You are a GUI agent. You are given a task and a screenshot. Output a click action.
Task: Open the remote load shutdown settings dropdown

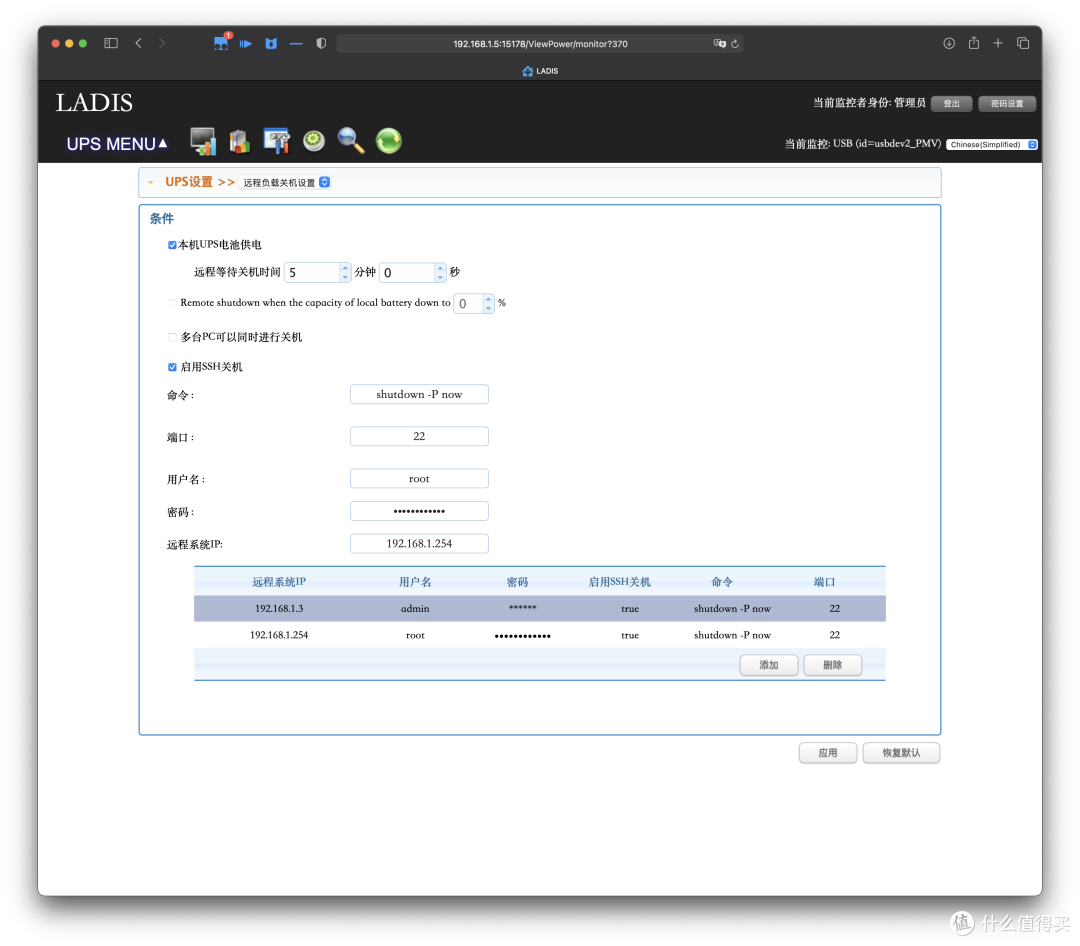[x=285, y=183]
